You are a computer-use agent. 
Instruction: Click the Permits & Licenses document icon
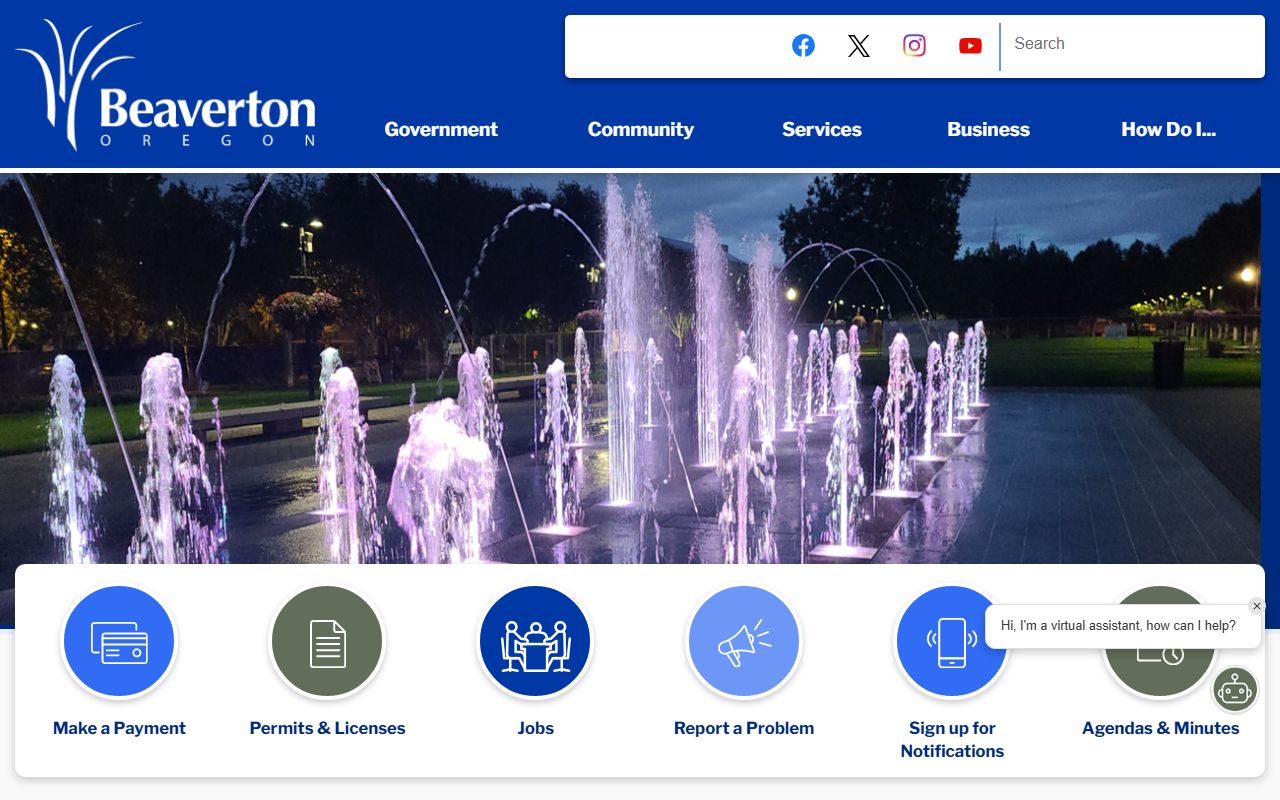pyautogui.click(x=327, y=641)
